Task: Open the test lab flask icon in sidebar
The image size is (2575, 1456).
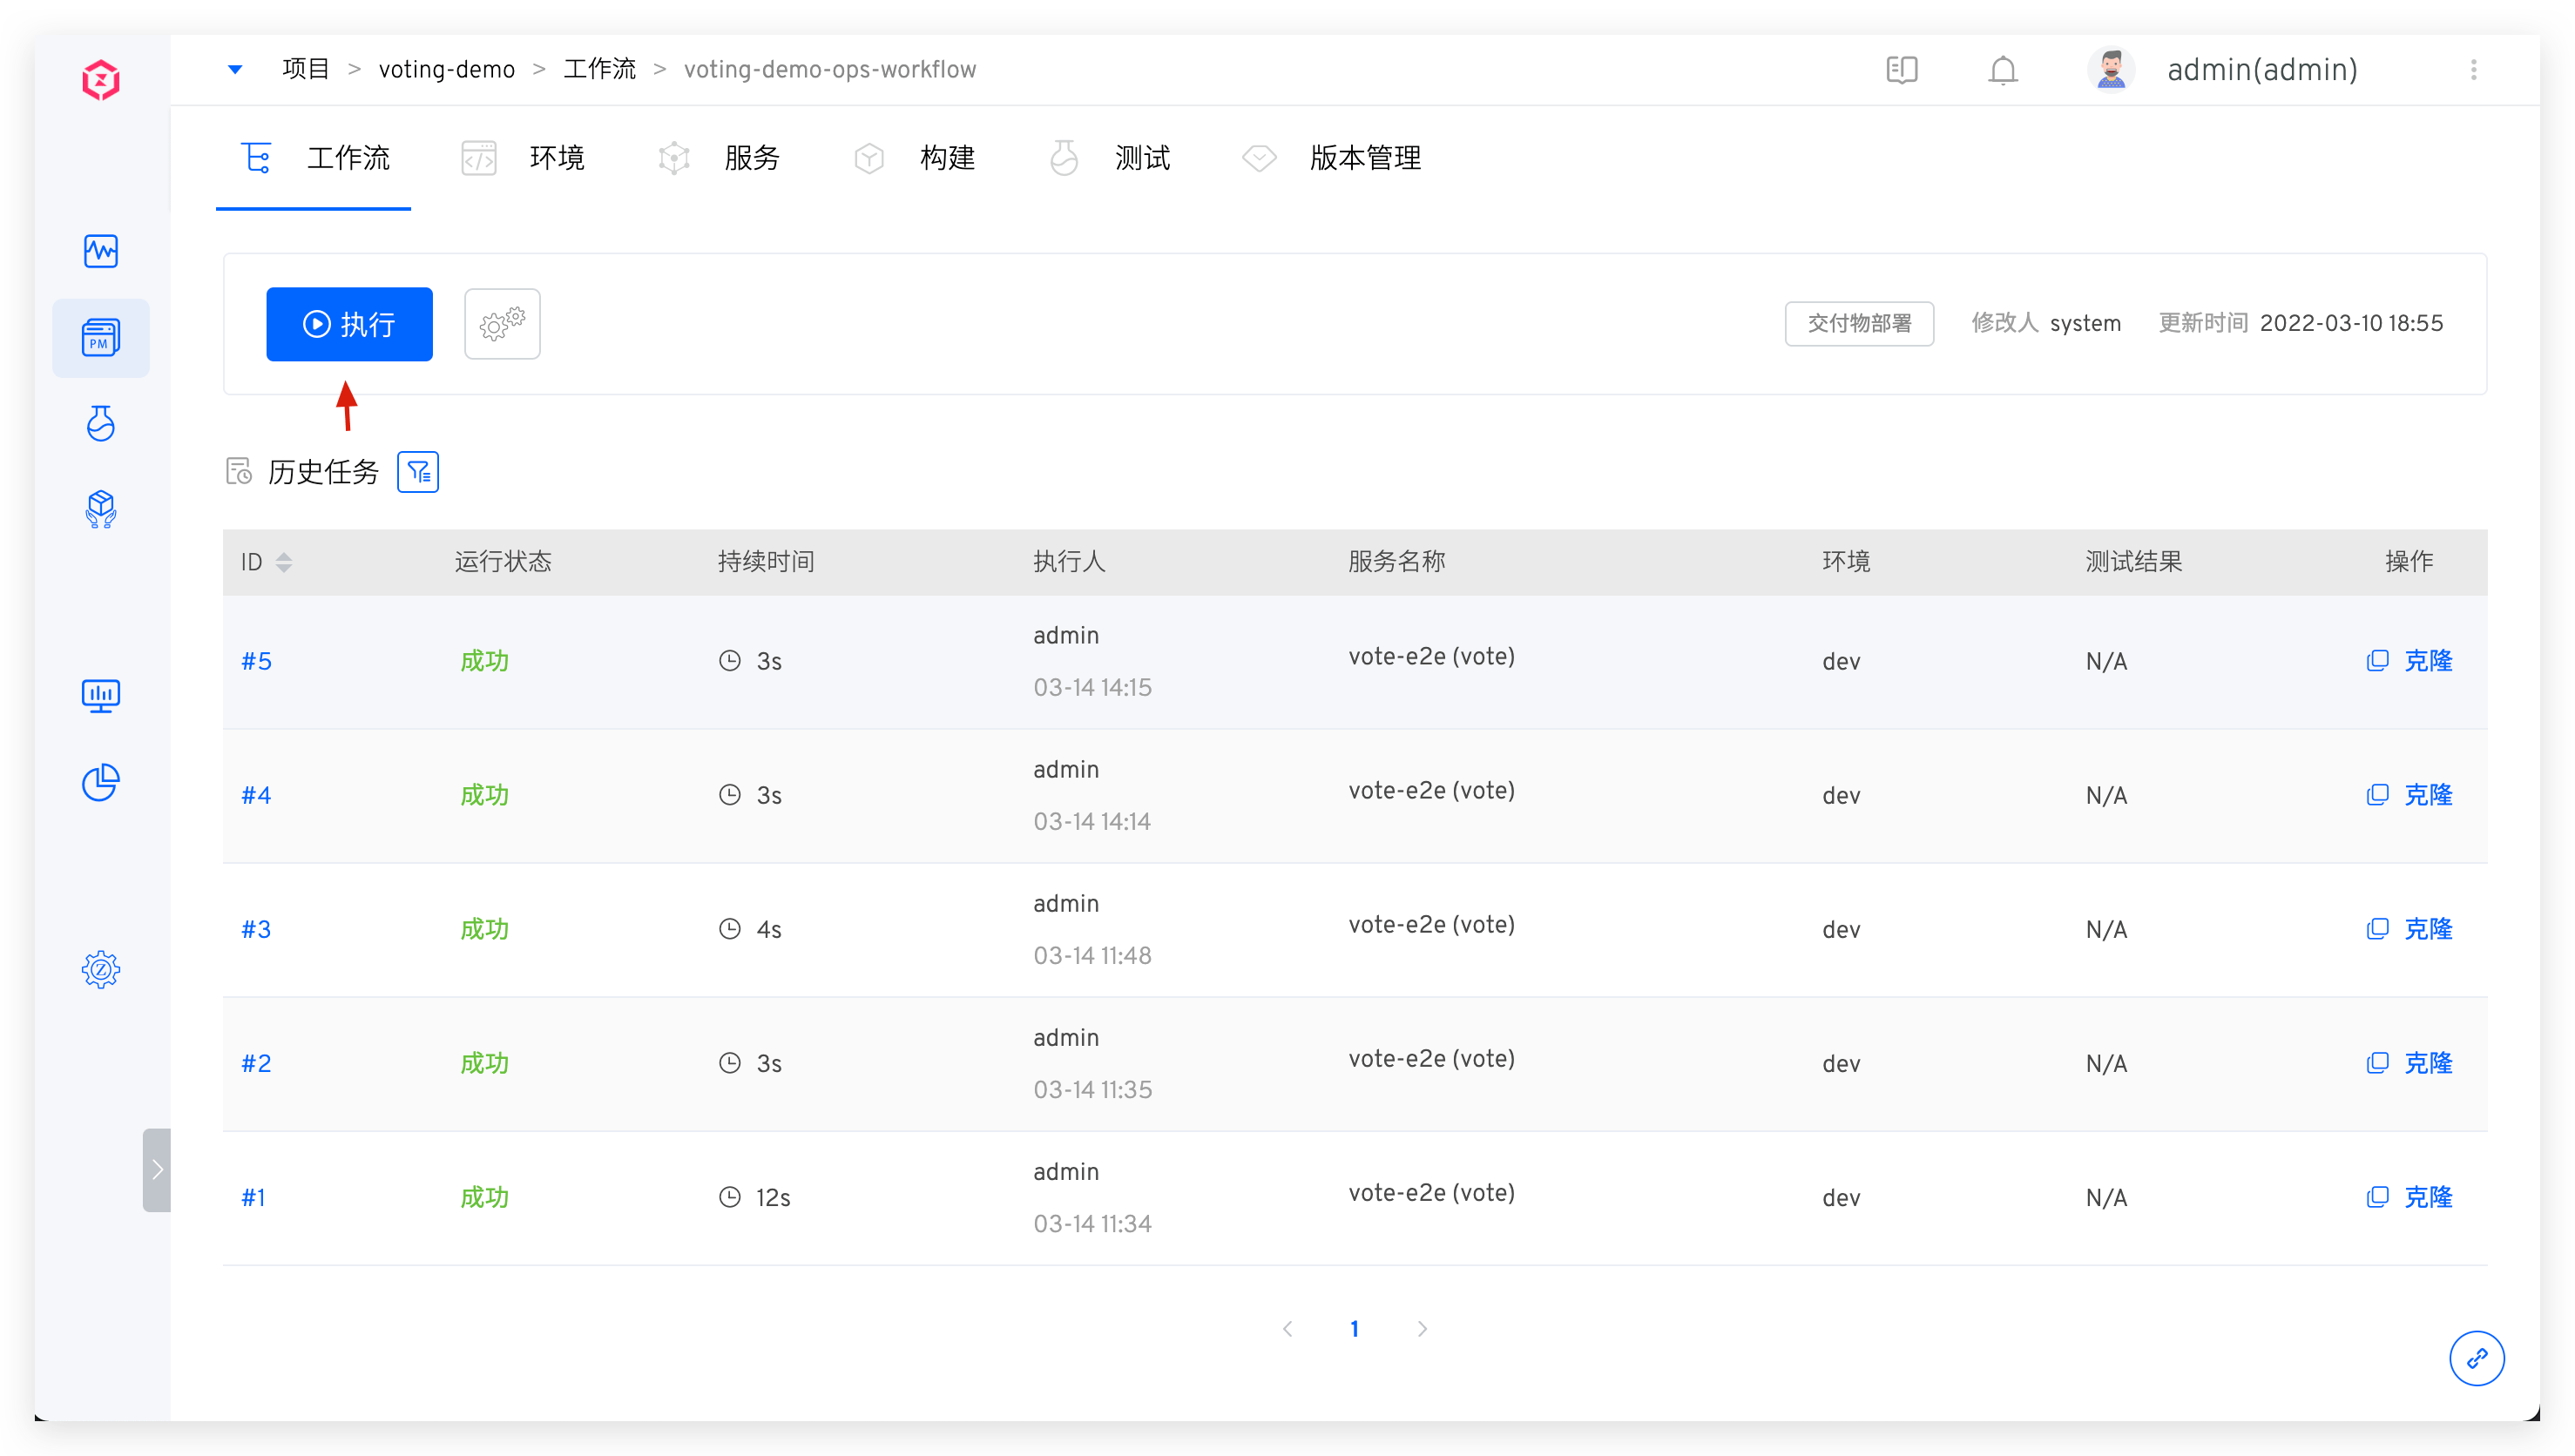Action: pyautogui.click(x=101, y=423)
